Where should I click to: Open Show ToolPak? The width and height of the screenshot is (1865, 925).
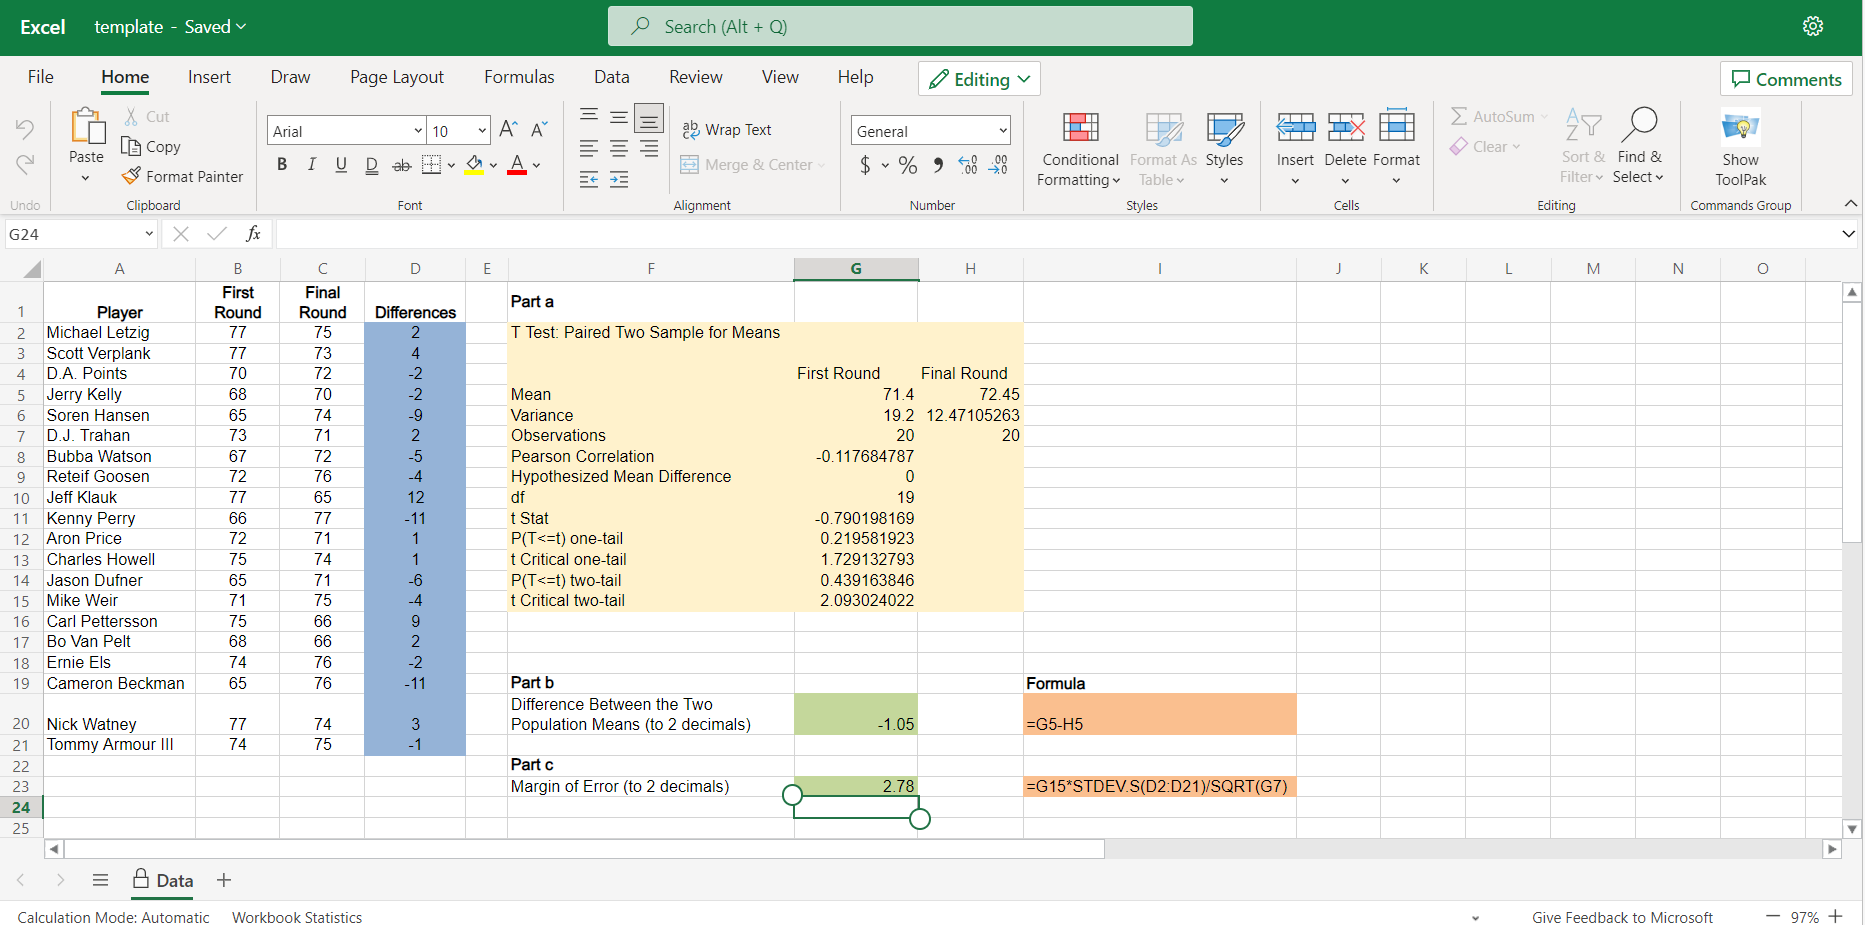tap(1740, 147)
